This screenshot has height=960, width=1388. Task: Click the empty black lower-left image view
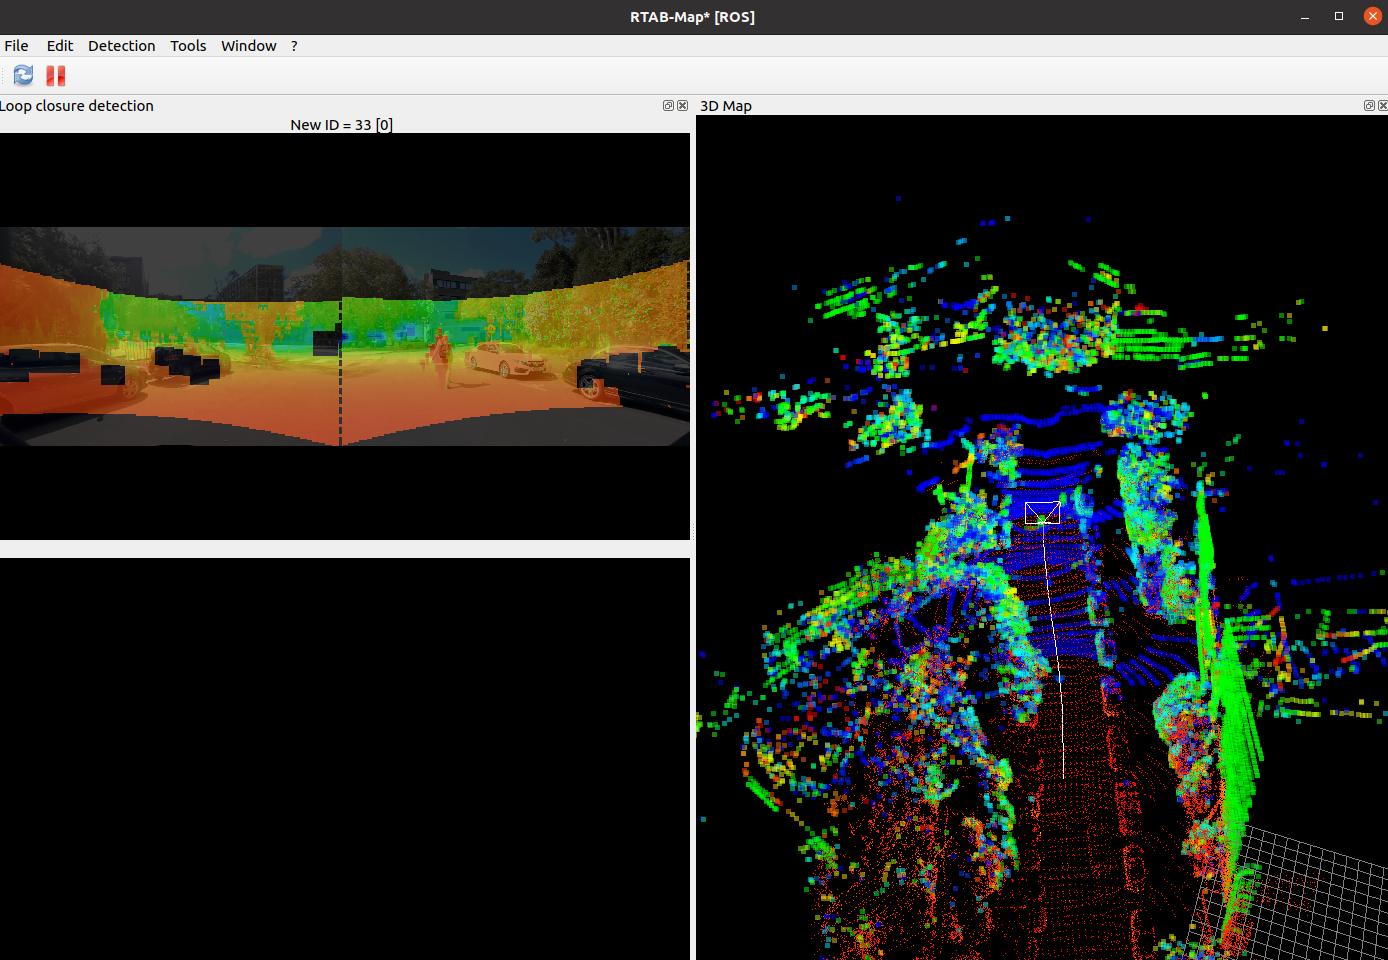coord(344,758)
